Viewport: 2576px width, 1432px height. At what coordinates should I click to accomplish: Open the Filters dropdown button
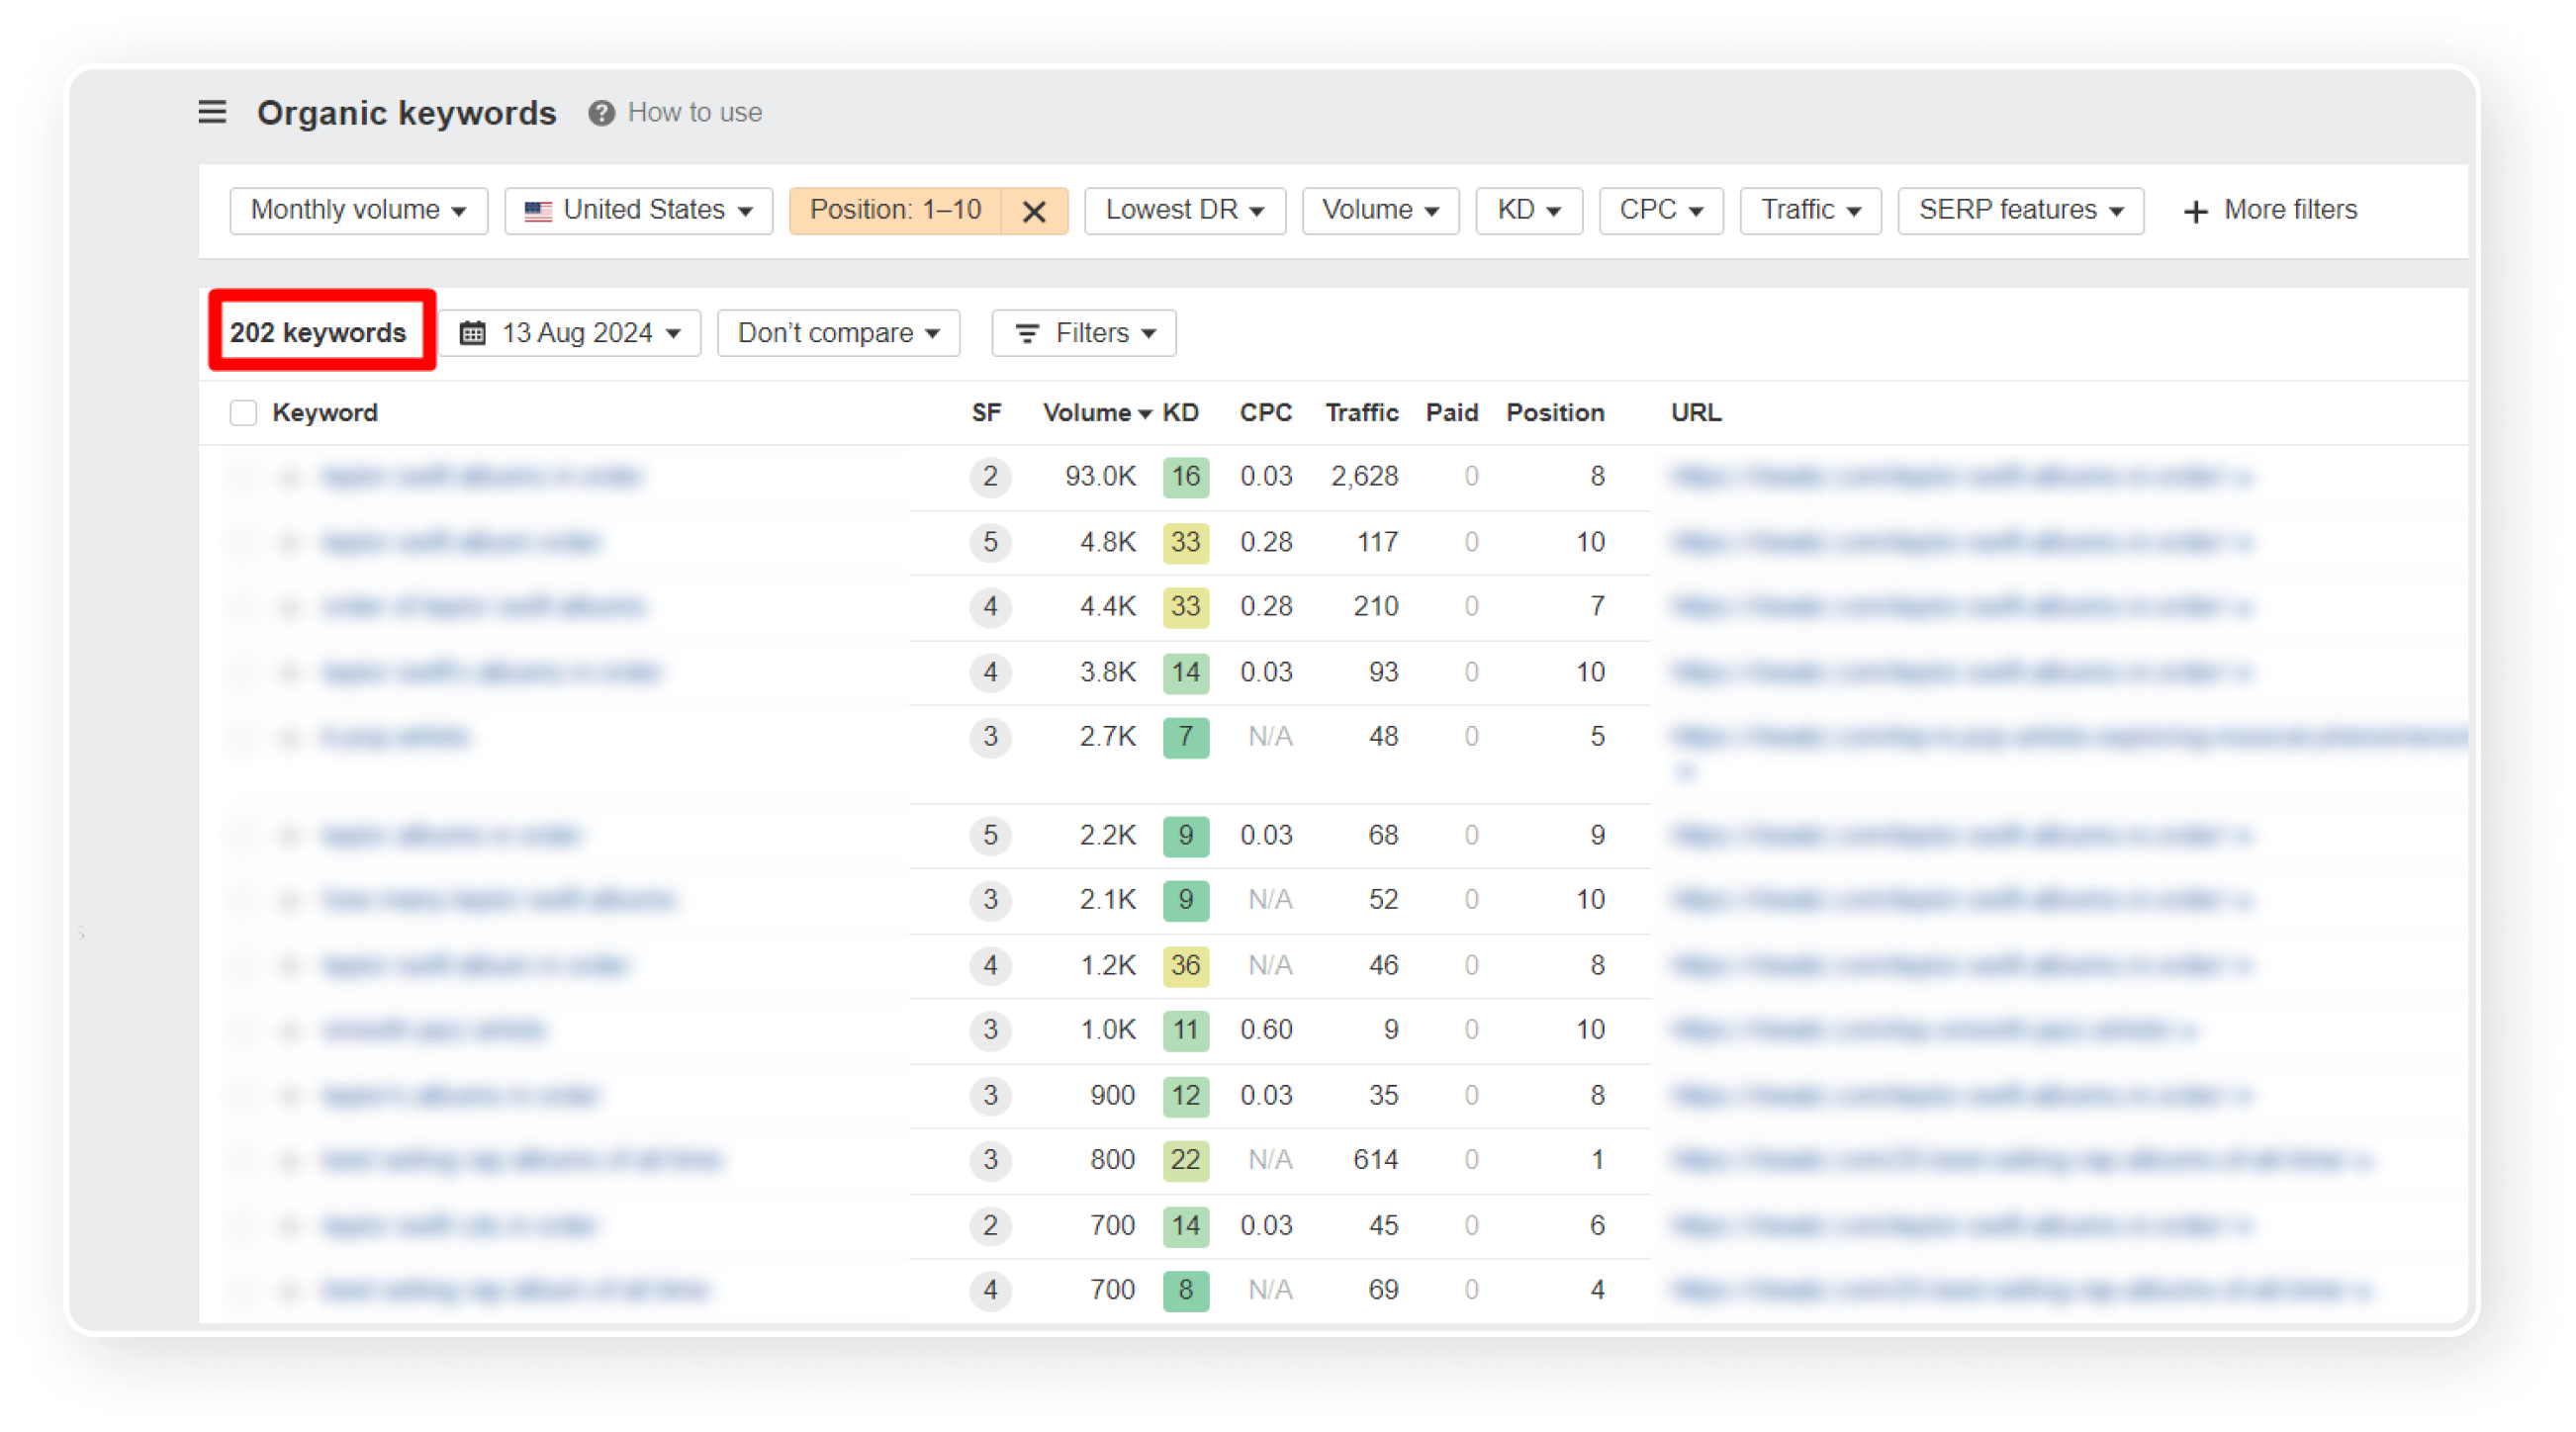click(1084, 332)
